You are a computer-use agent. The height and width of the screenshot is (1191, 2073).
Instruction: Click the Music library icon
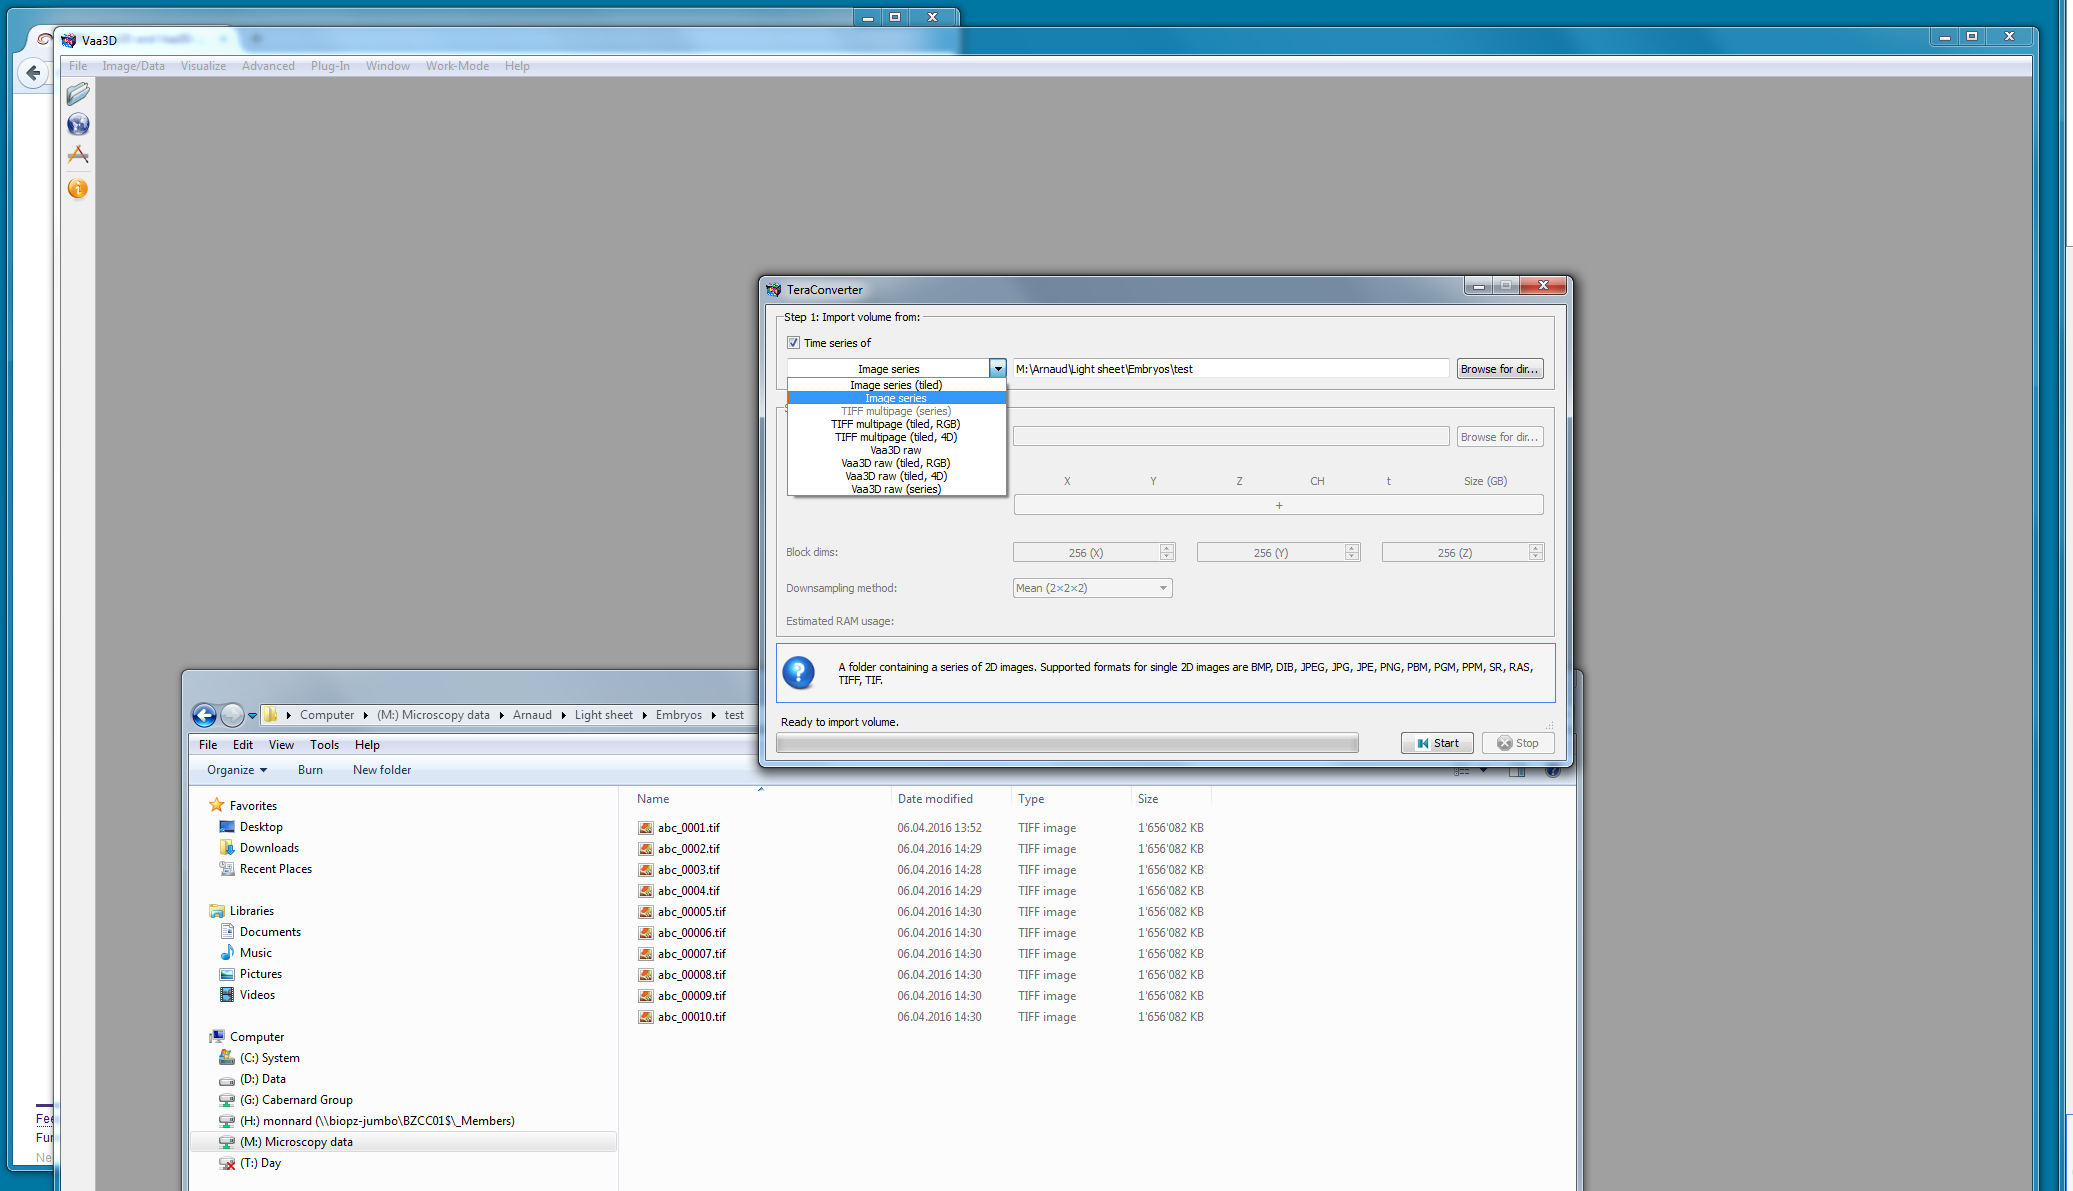227,952
